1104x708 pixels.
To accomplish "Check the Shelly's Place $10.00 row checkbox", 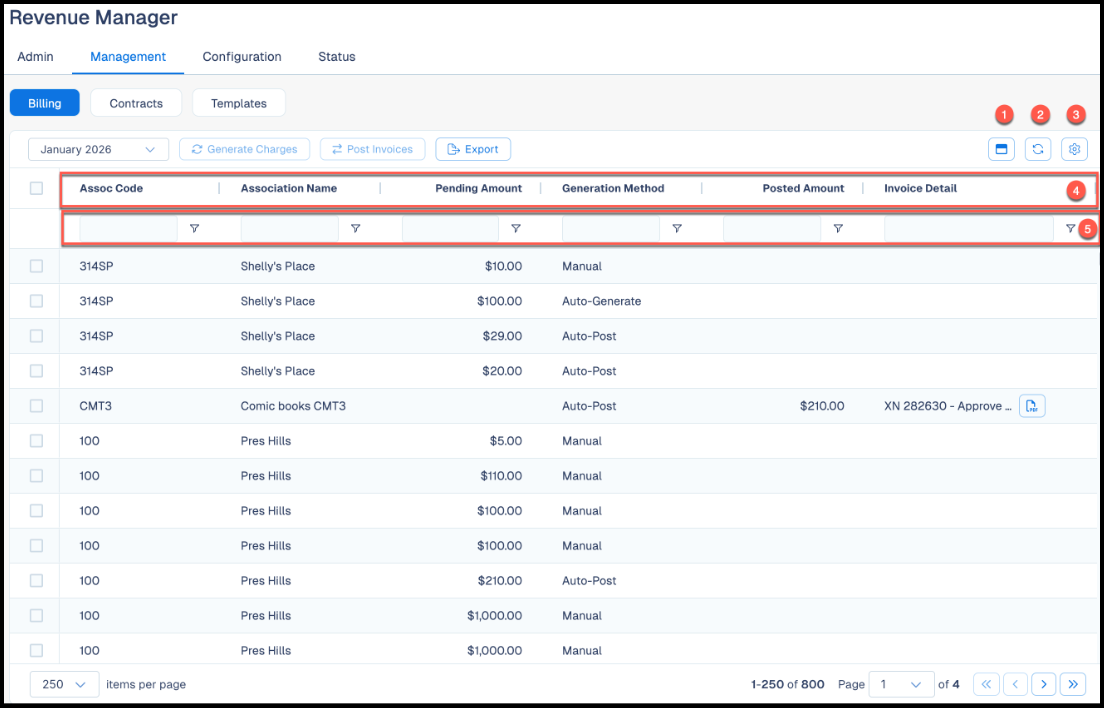I will coord(37,266).
